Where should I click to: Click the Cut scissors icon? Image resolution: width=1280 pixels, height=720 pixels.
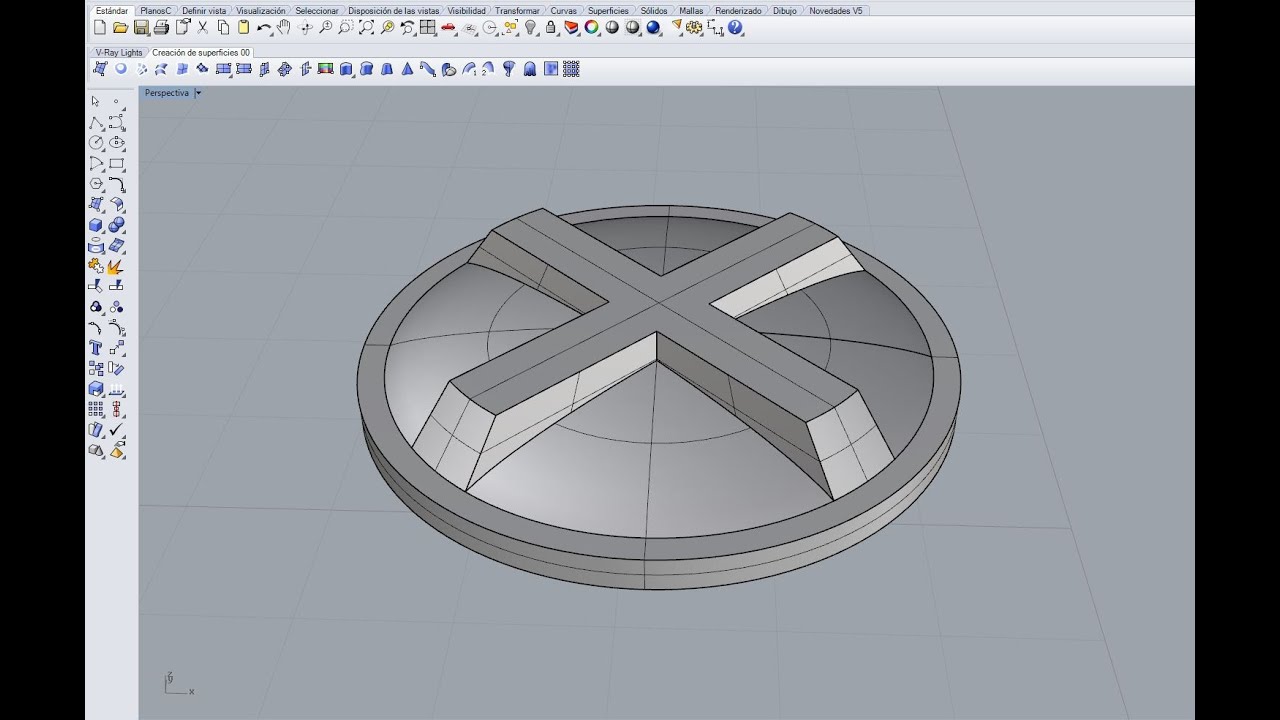coord(202,28)
